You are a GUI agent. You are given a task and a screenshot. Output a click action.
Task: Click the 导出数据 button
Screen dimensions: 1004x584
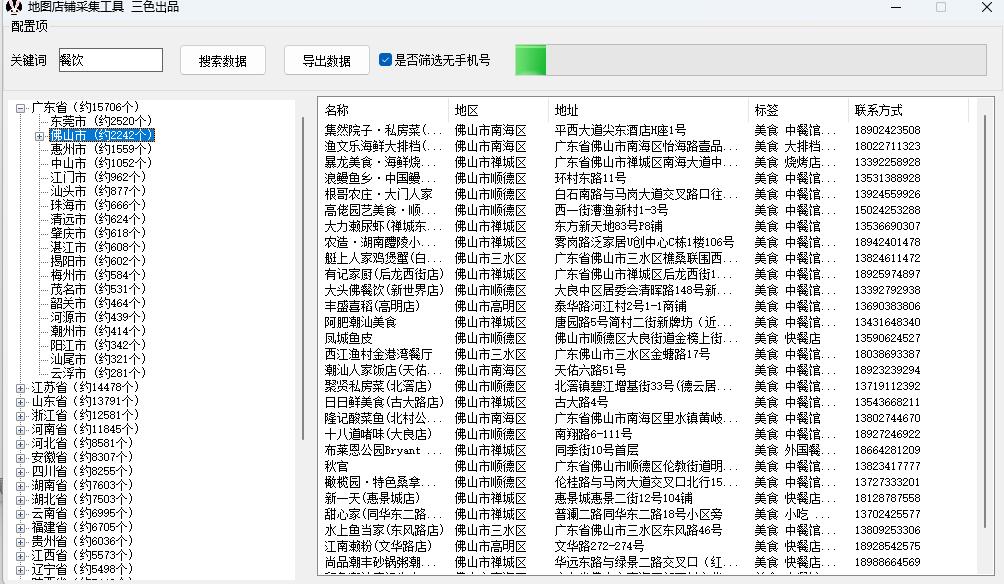pos(326,60)
